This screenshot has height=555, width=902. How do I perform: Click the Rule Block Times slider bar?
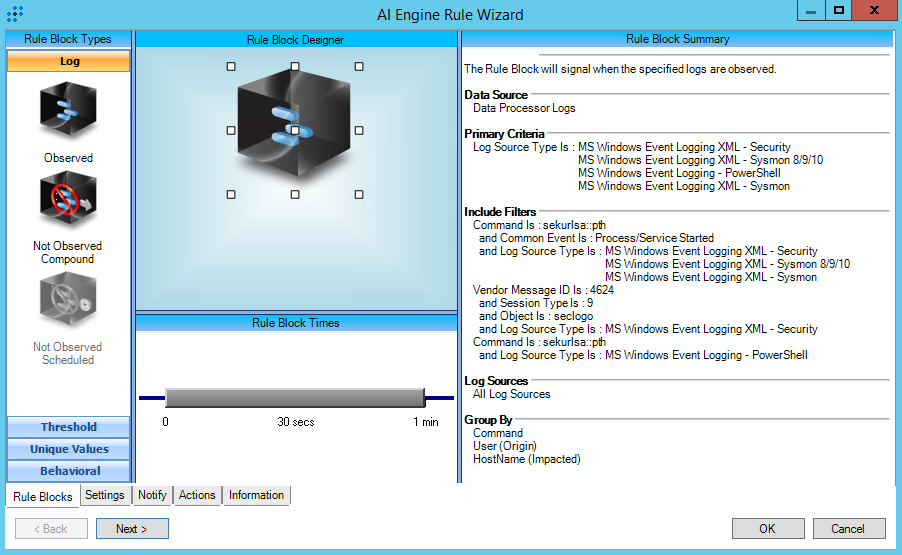(295, 398)
